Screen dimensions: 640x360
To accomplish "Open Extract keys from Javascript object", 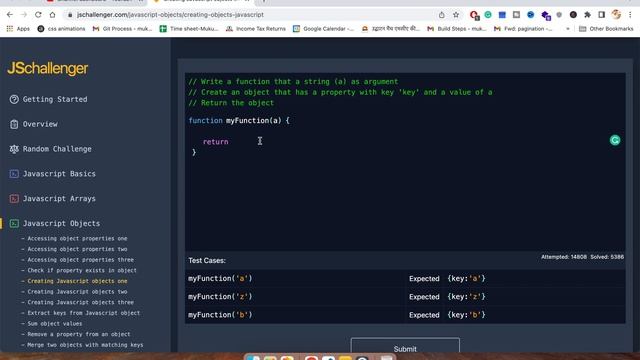I will (x=84, y=313).
